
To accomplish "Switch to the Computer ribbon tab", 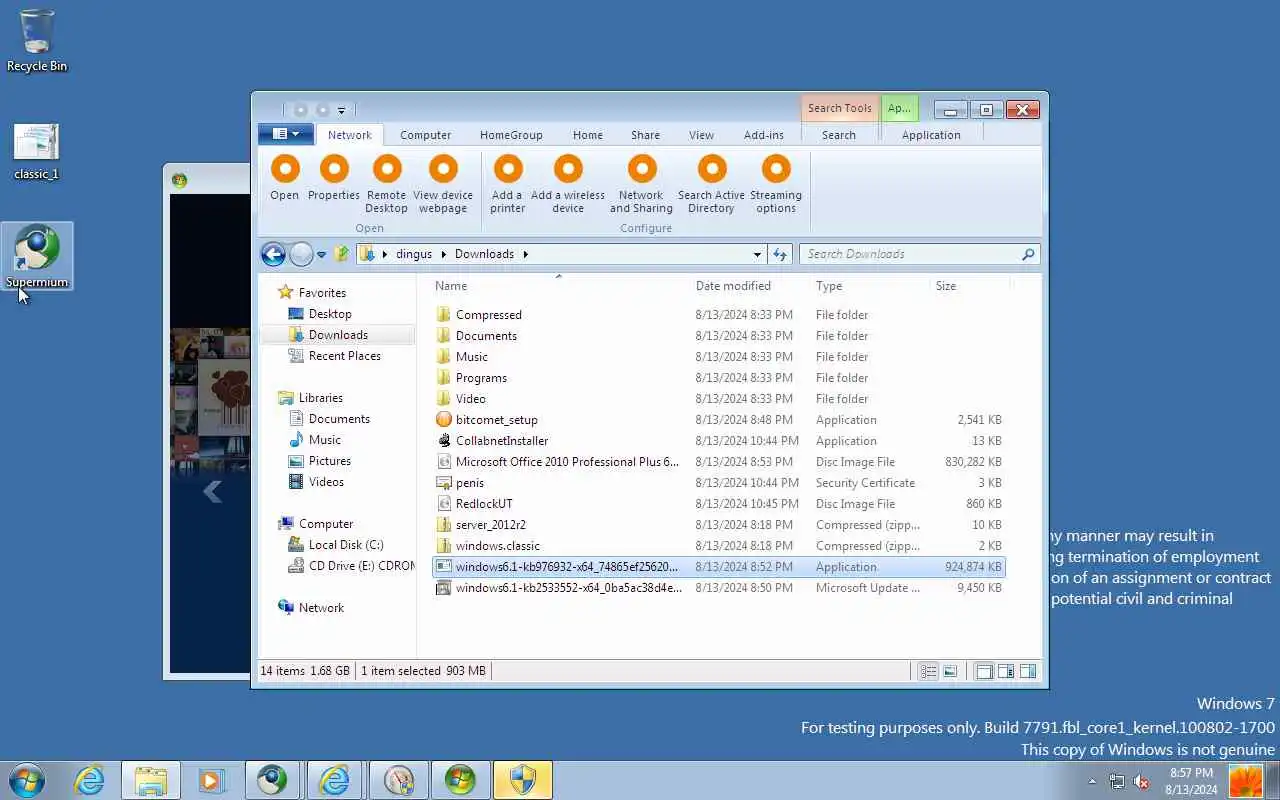I will (x=425, y=135).
